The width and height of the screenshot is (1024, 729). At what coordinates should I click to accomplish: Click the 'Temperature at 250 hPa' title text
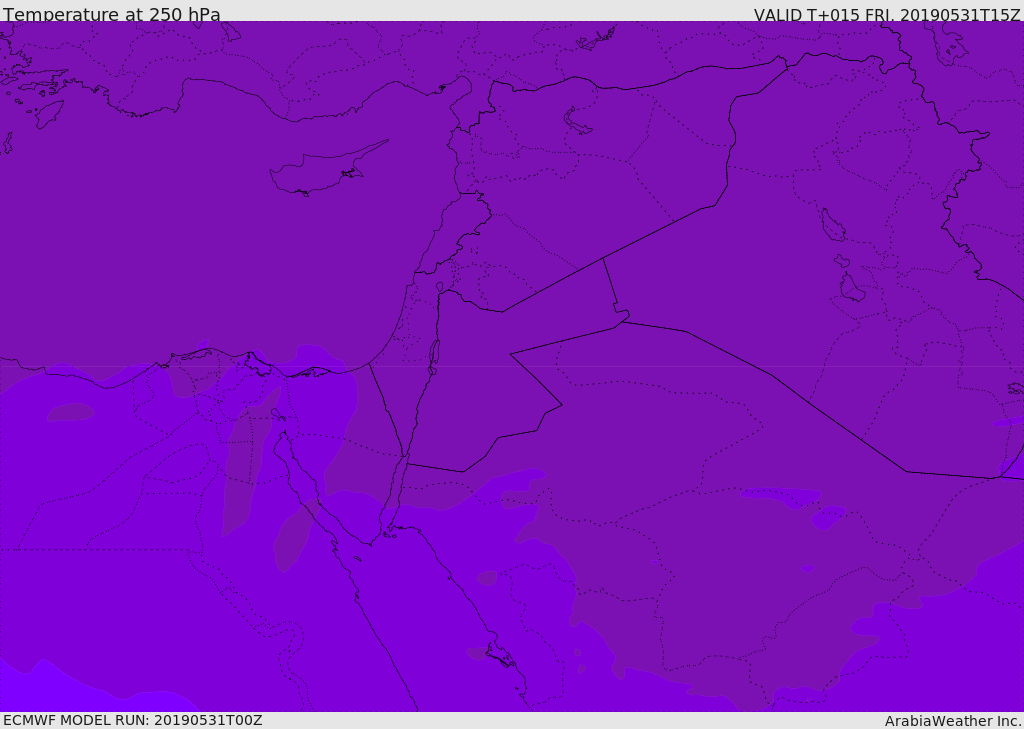pyautogui.click(x=112, y=14)
